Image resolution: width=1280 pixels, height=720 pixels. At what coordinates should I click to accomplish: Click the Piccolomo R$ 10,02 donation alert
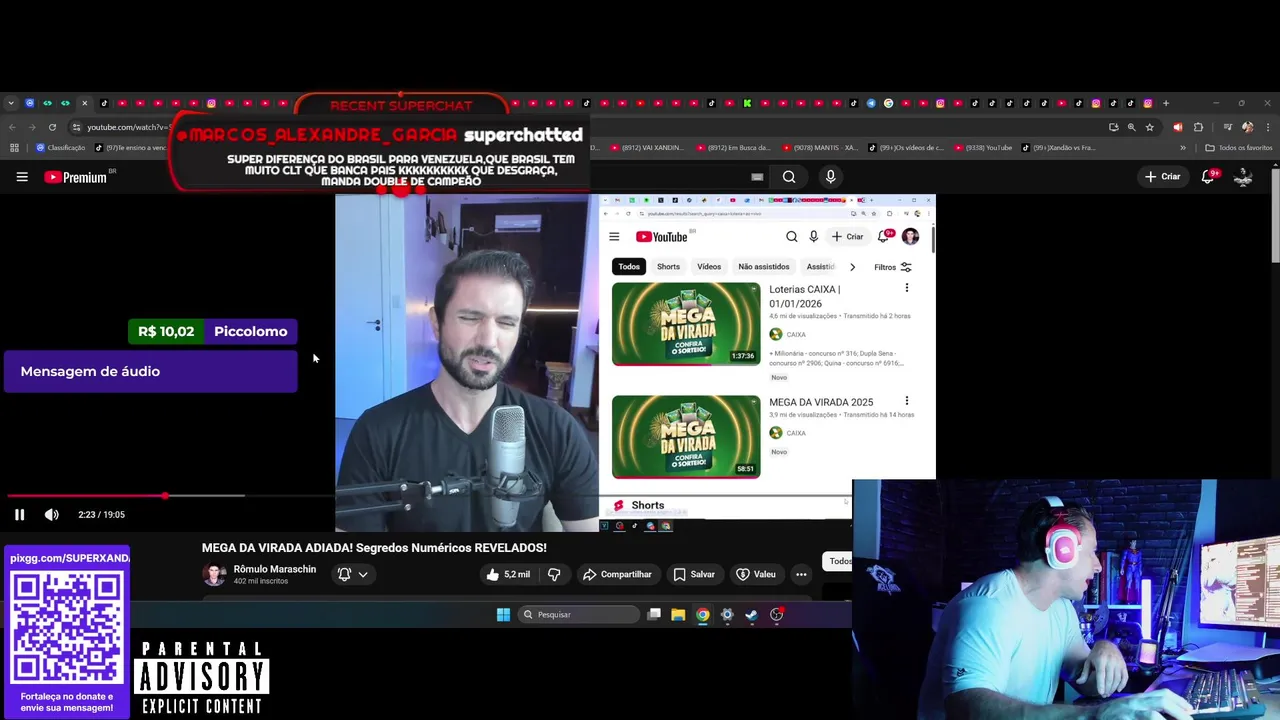point(212,332)
